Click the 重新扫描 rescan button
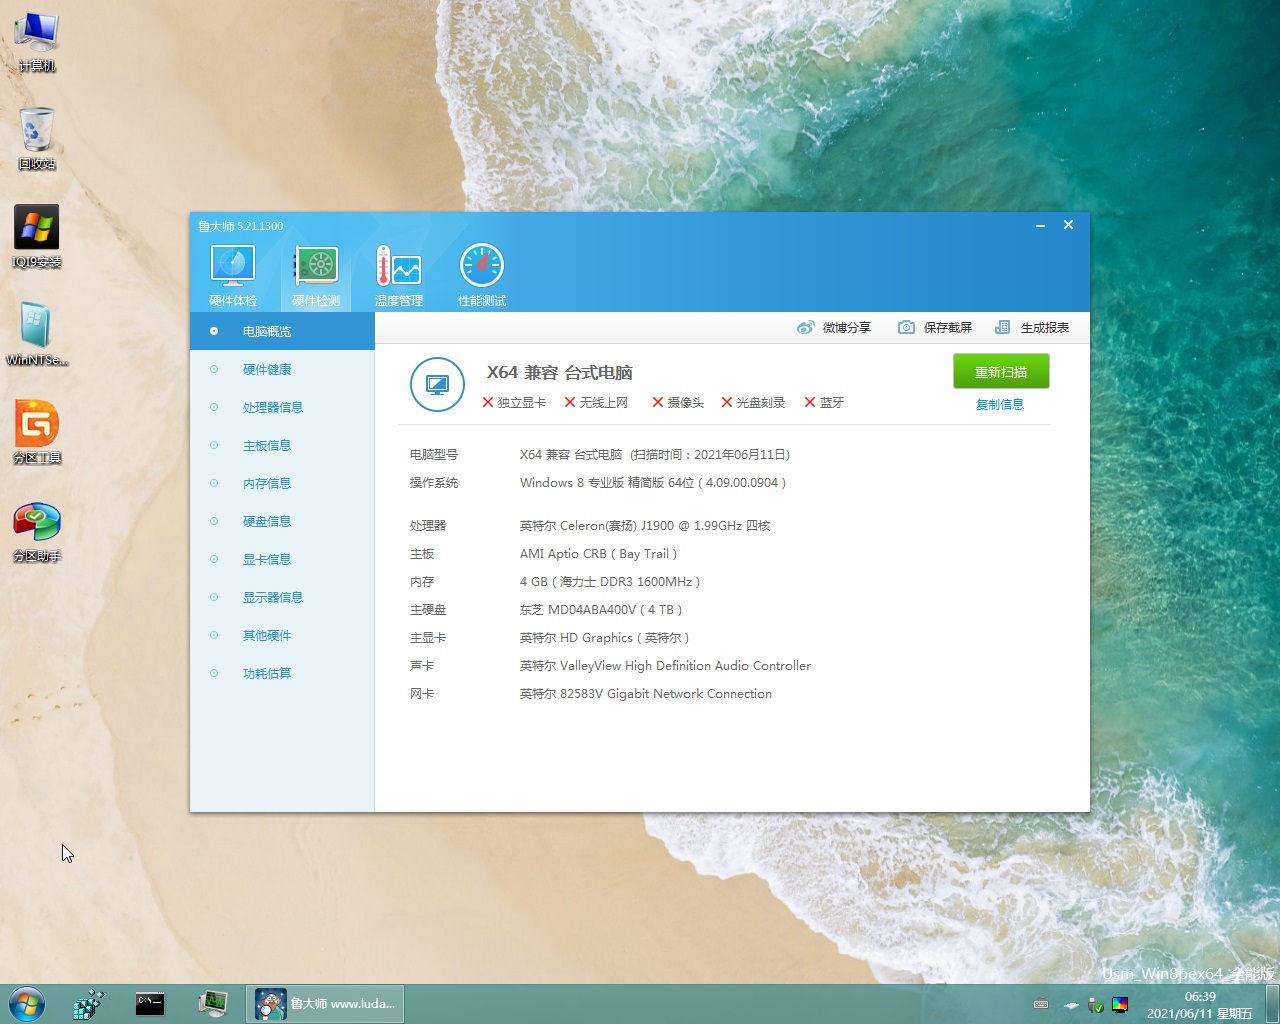The image size is (1280, 1024). (1001, 371)
